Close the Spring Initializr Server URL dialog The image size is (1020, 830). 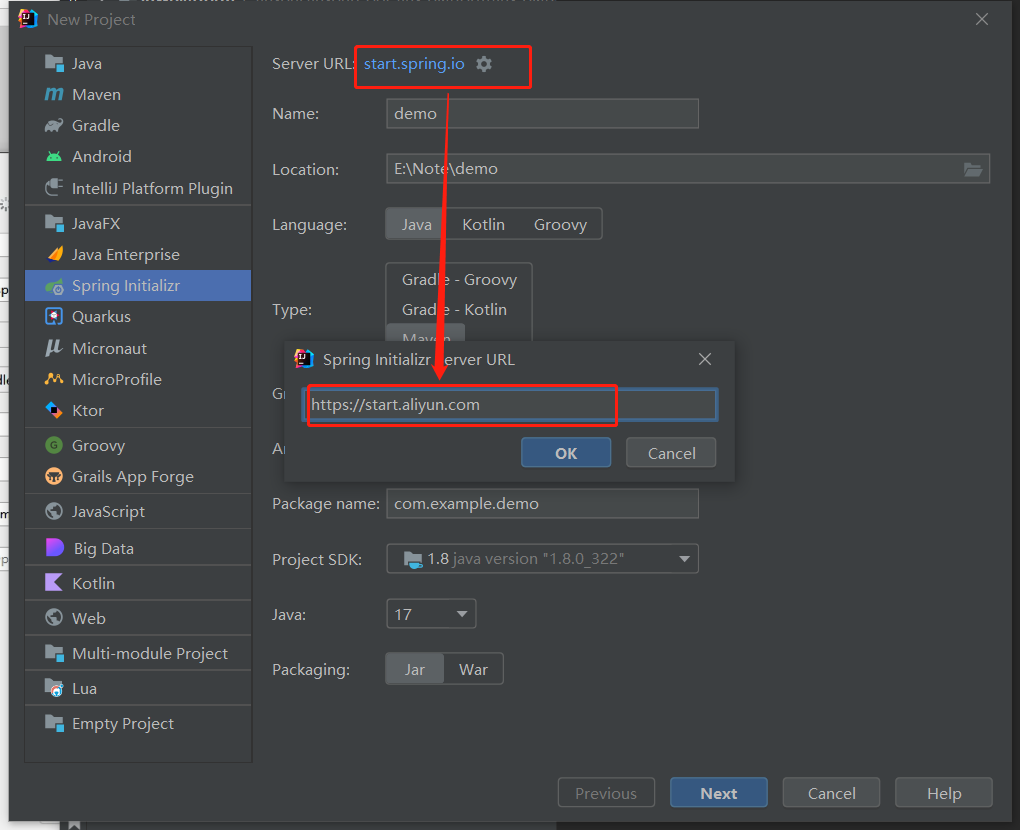point(705,359)
